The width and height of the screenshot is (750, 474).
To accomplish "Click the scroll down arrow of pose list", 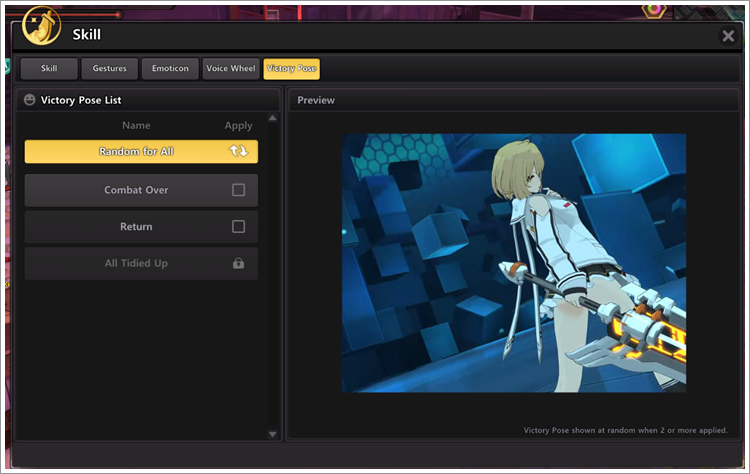I will (x=273, y=434).
